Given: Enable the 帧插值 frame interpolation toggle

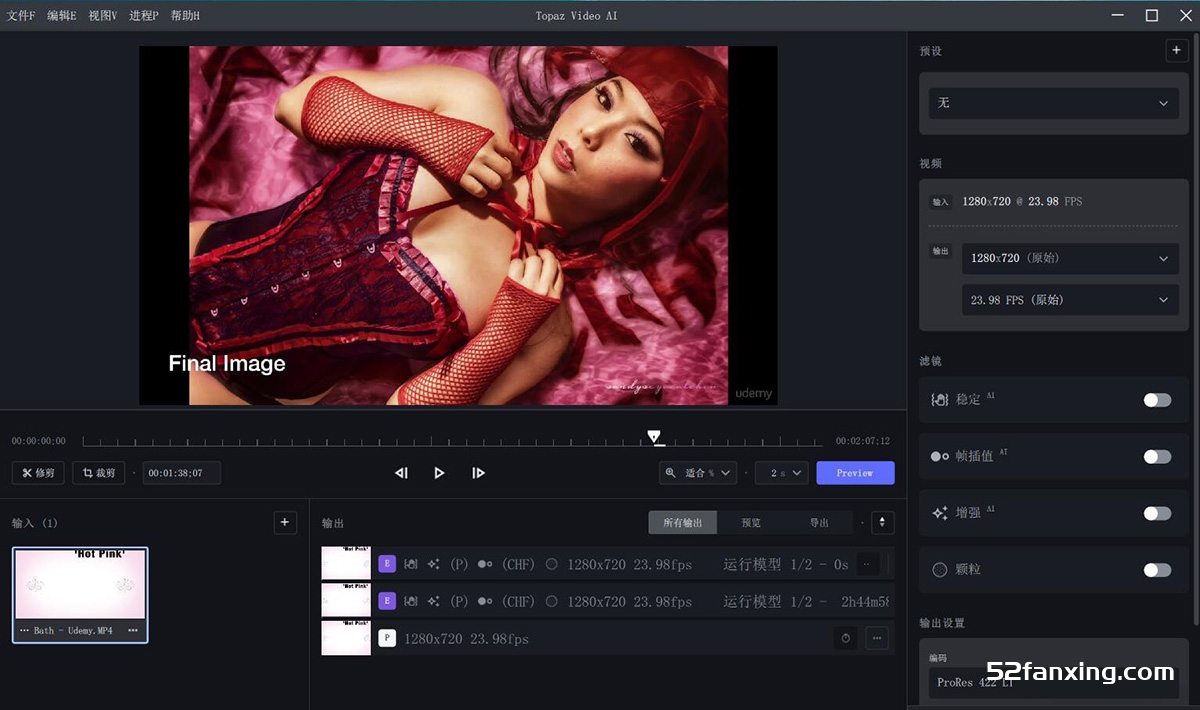Looking at the screenshot, I should (x=1157, y=457).
